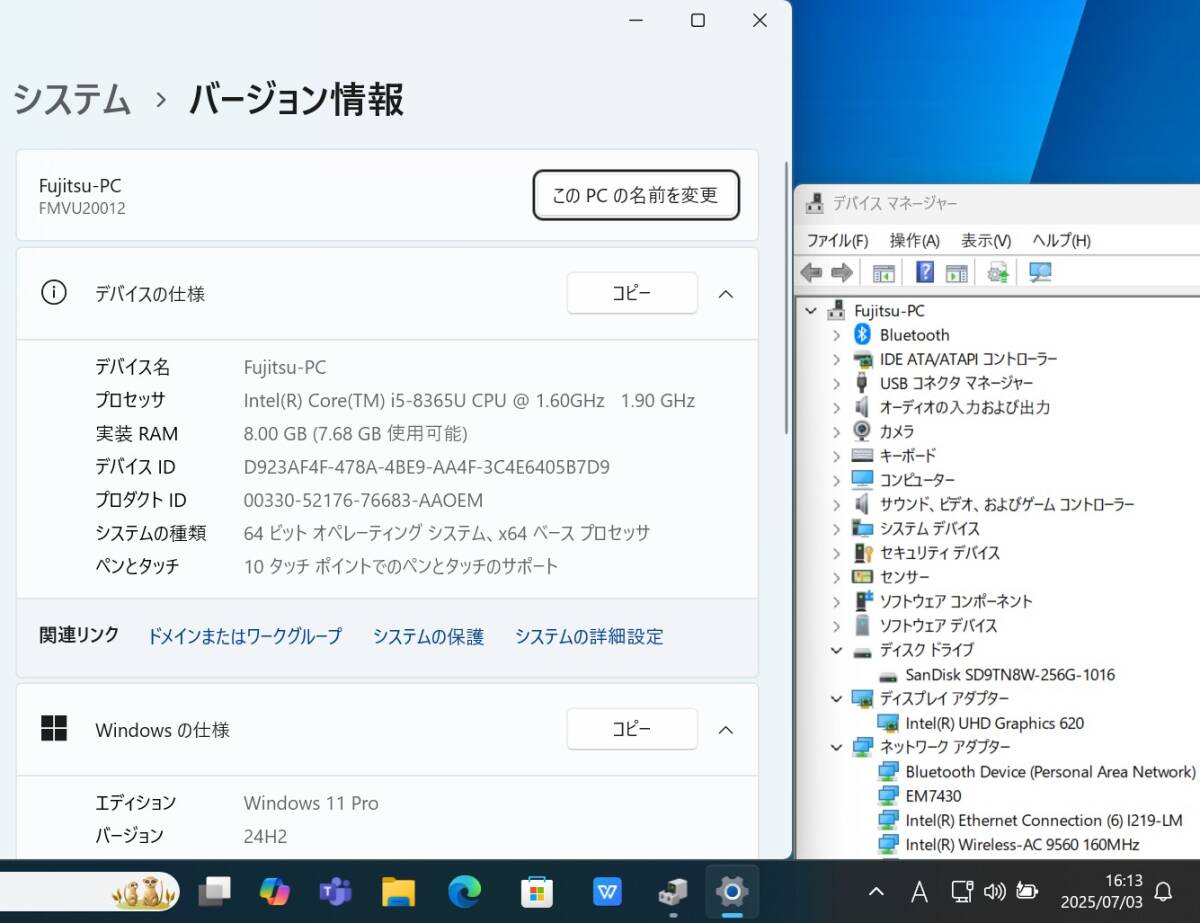Image resolution: width=1200 pixels, height=923 pixels.
Task: Click the edition value Windows 11 Pro
Action: pos(311,803)
